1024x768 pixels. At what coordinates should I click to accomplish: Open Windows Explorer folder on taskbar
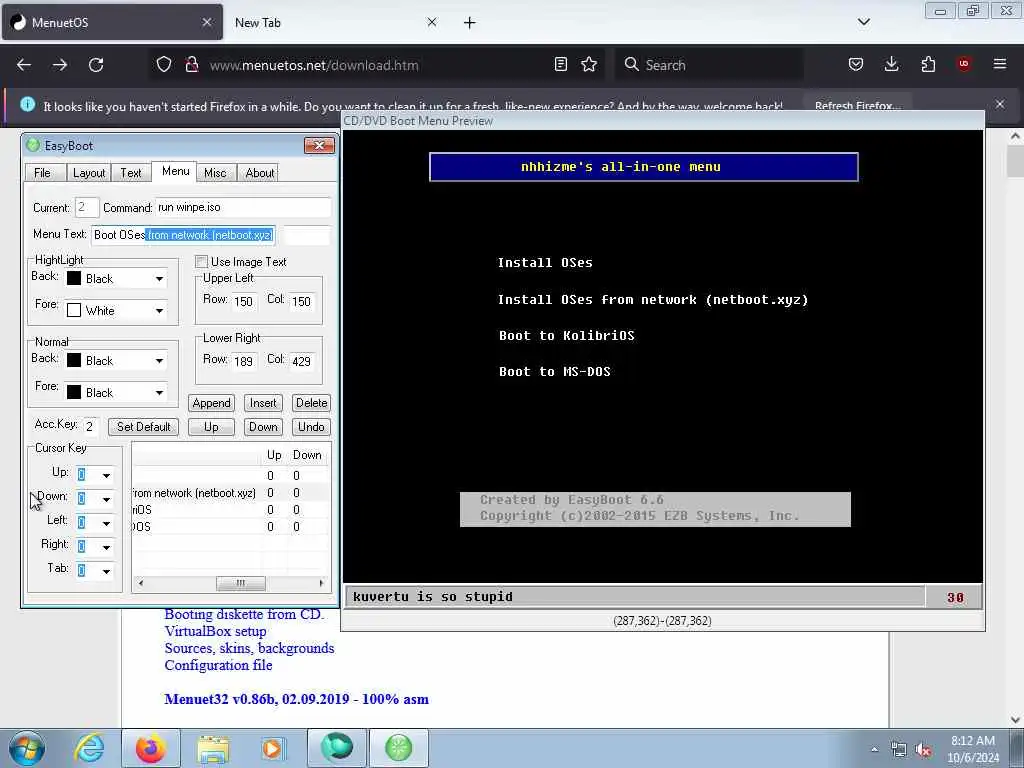tap(213, 748)
